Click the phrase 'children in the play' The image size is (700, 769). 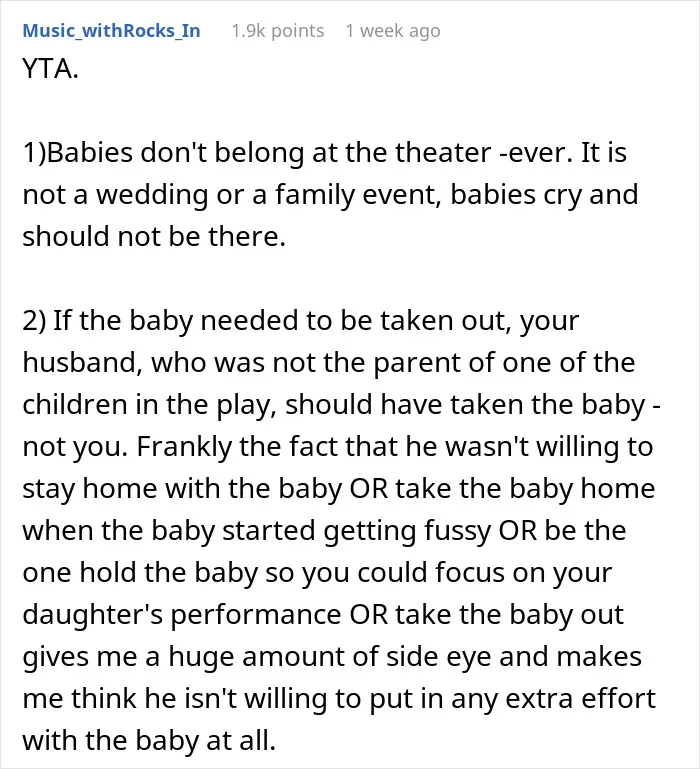pyautogui.click(x=149, y=405)
